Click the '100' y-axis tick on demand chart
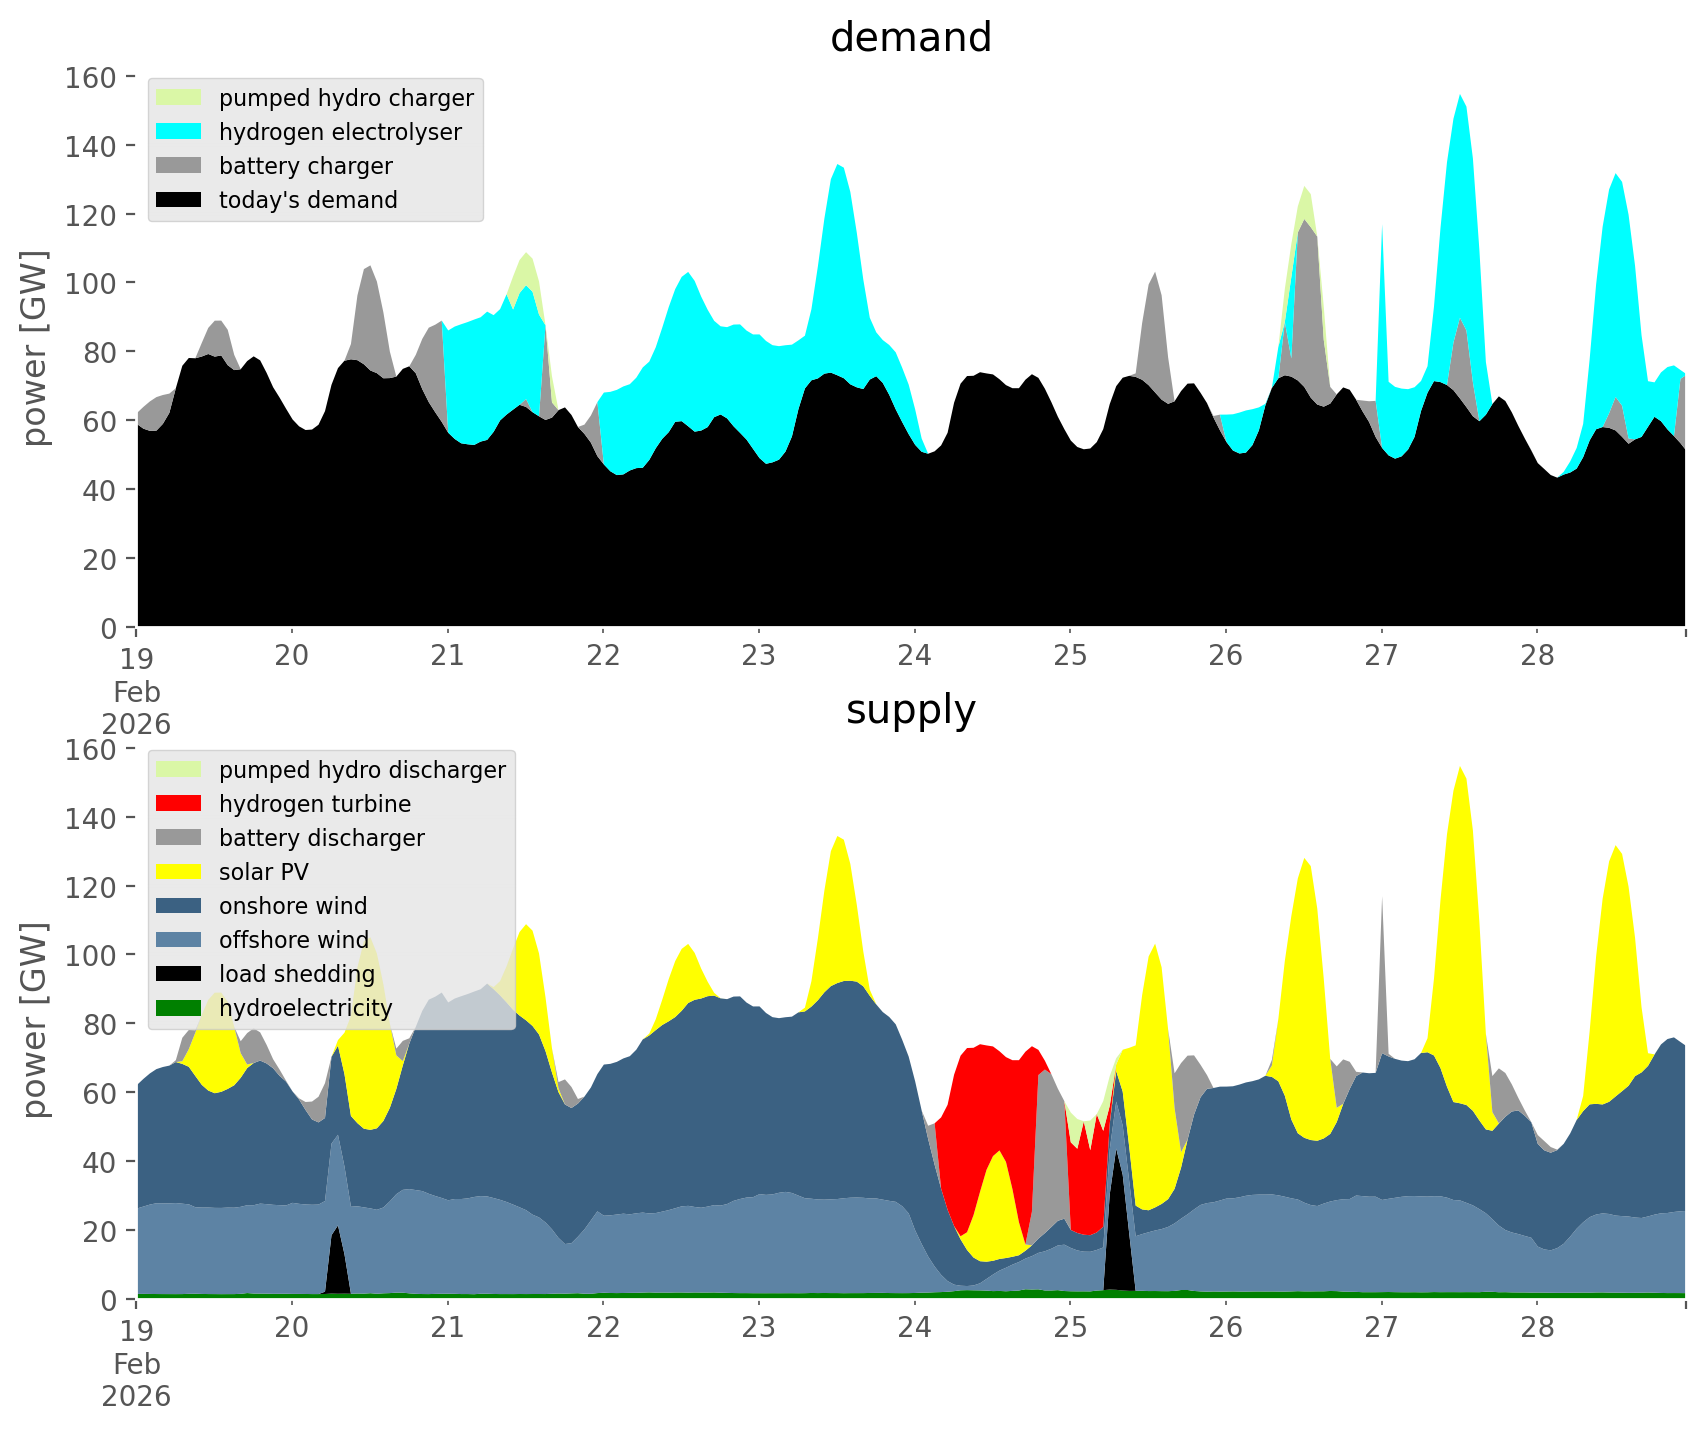The height and width of the screenshot is (1431, 1706). (90, 284)
